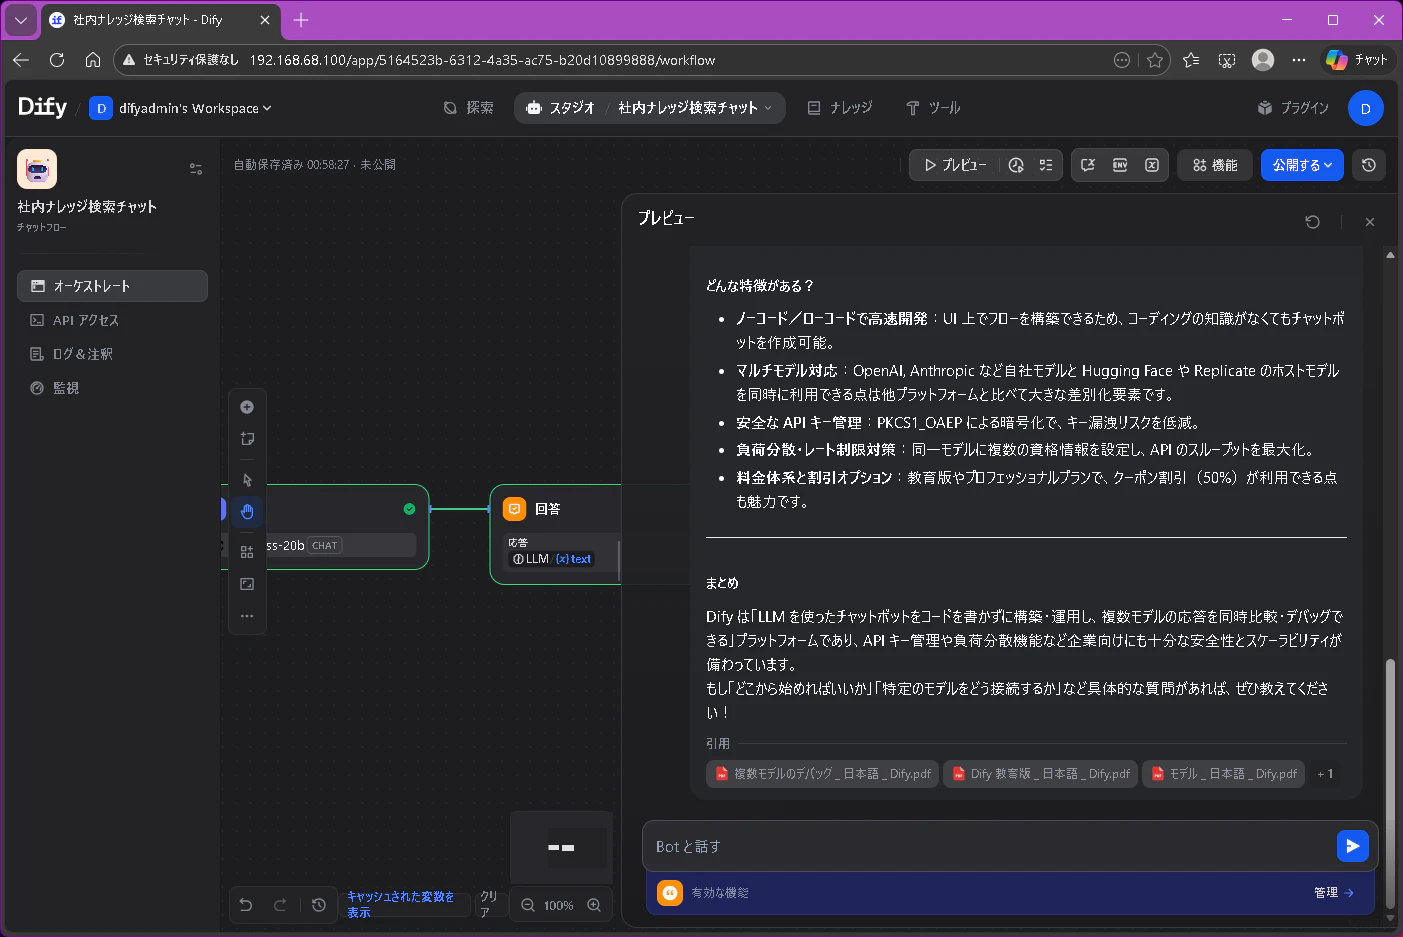This screenshot has height=937, width=1403.
Task: Open the 機能 features button
Action: (1215, 165)
